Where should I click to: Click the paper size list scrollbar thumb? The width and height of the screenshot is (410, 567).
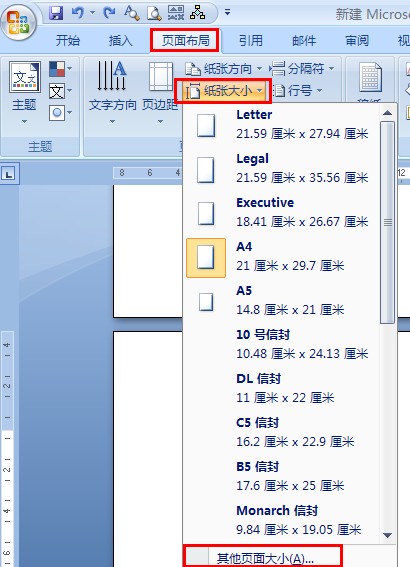point(388,223)
